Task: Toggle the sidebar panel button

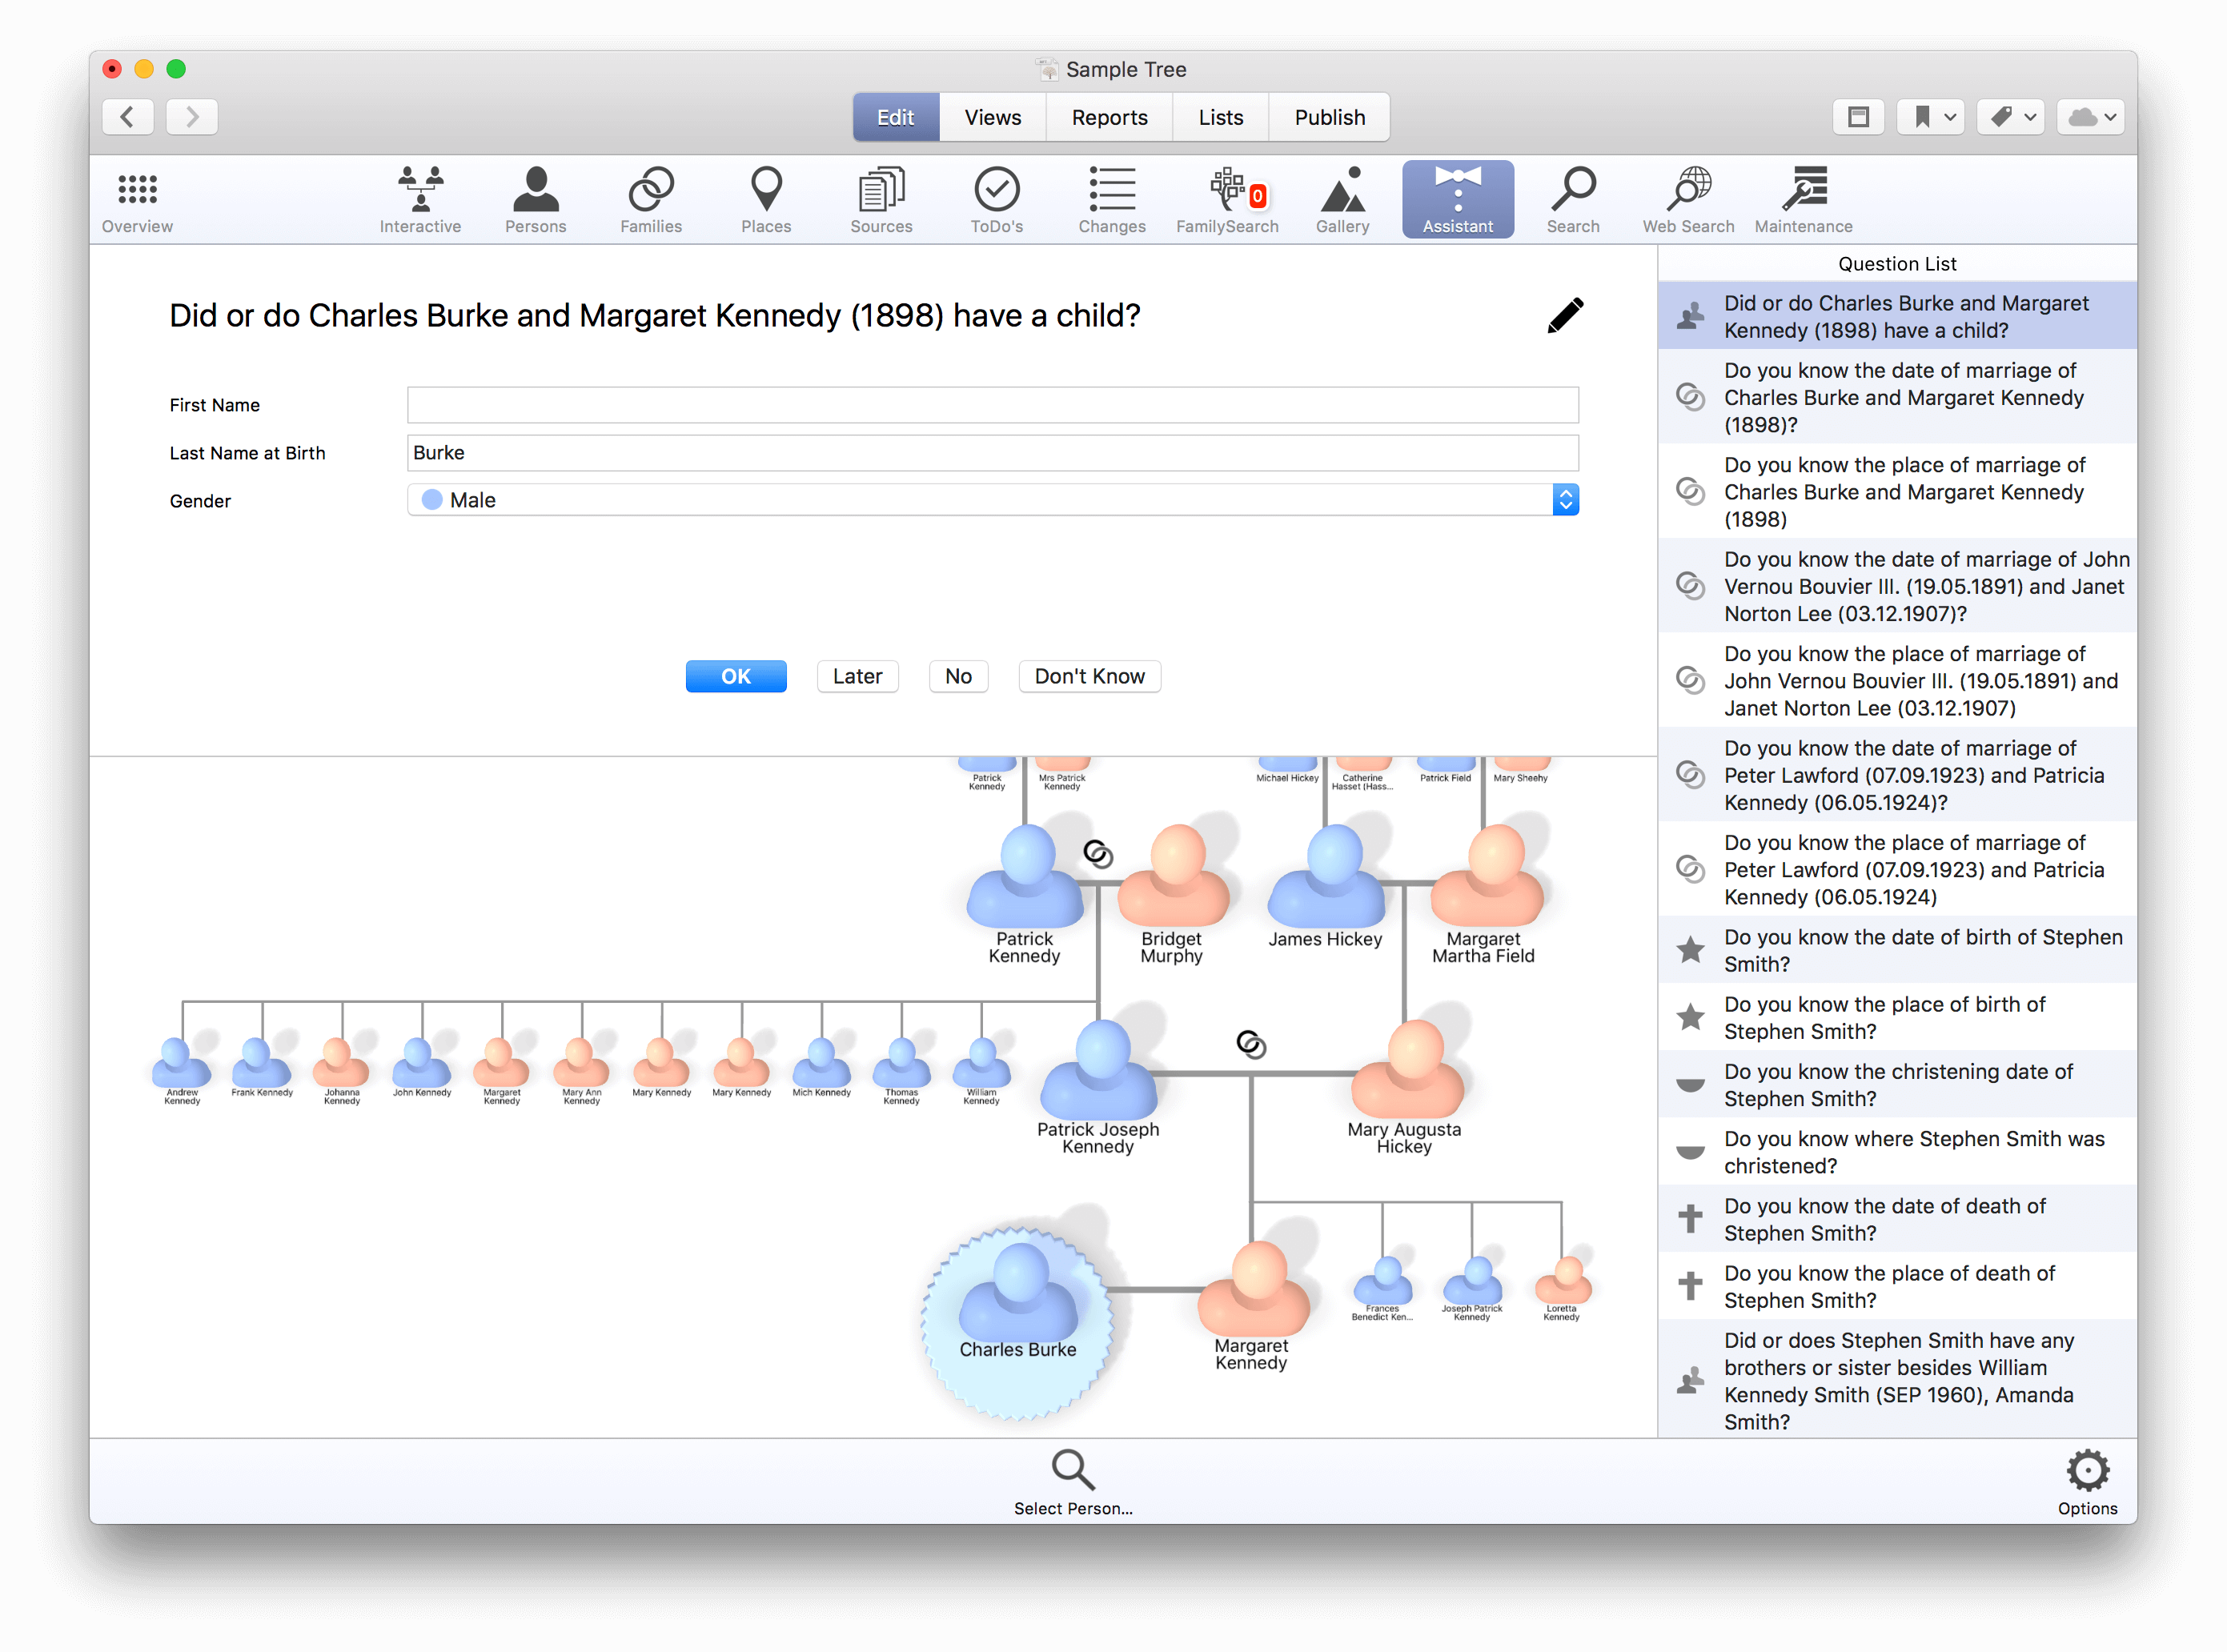Action: click(x=1858, y=117)
